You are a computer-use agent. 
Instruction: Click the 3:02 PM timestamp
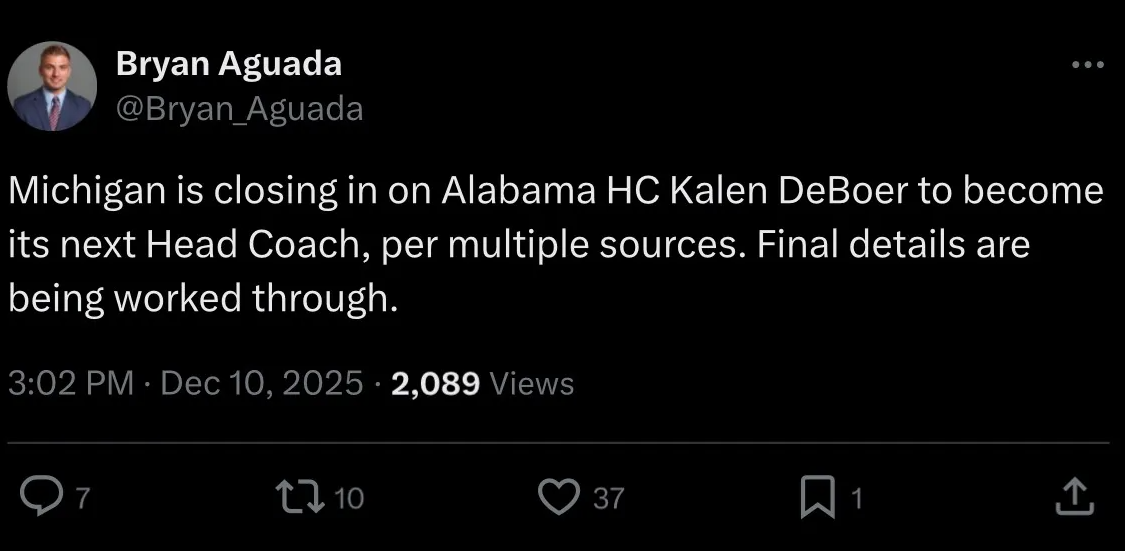pyautogui.click(x=70, y=383)
